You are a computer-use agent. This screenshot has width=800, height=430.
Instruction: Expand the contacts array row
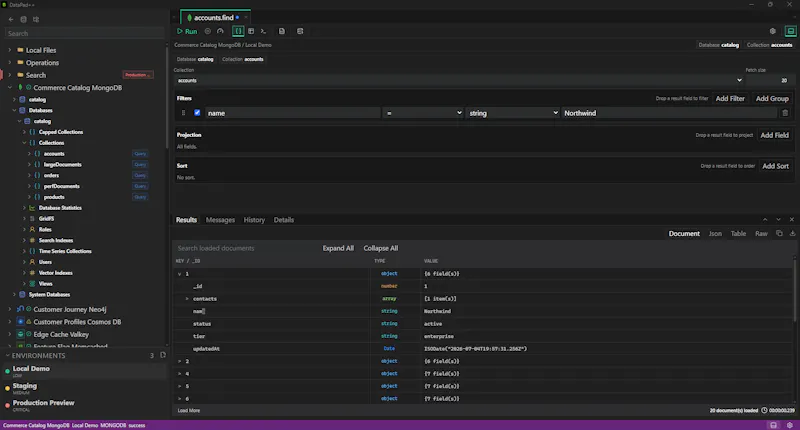coord(187,298)
